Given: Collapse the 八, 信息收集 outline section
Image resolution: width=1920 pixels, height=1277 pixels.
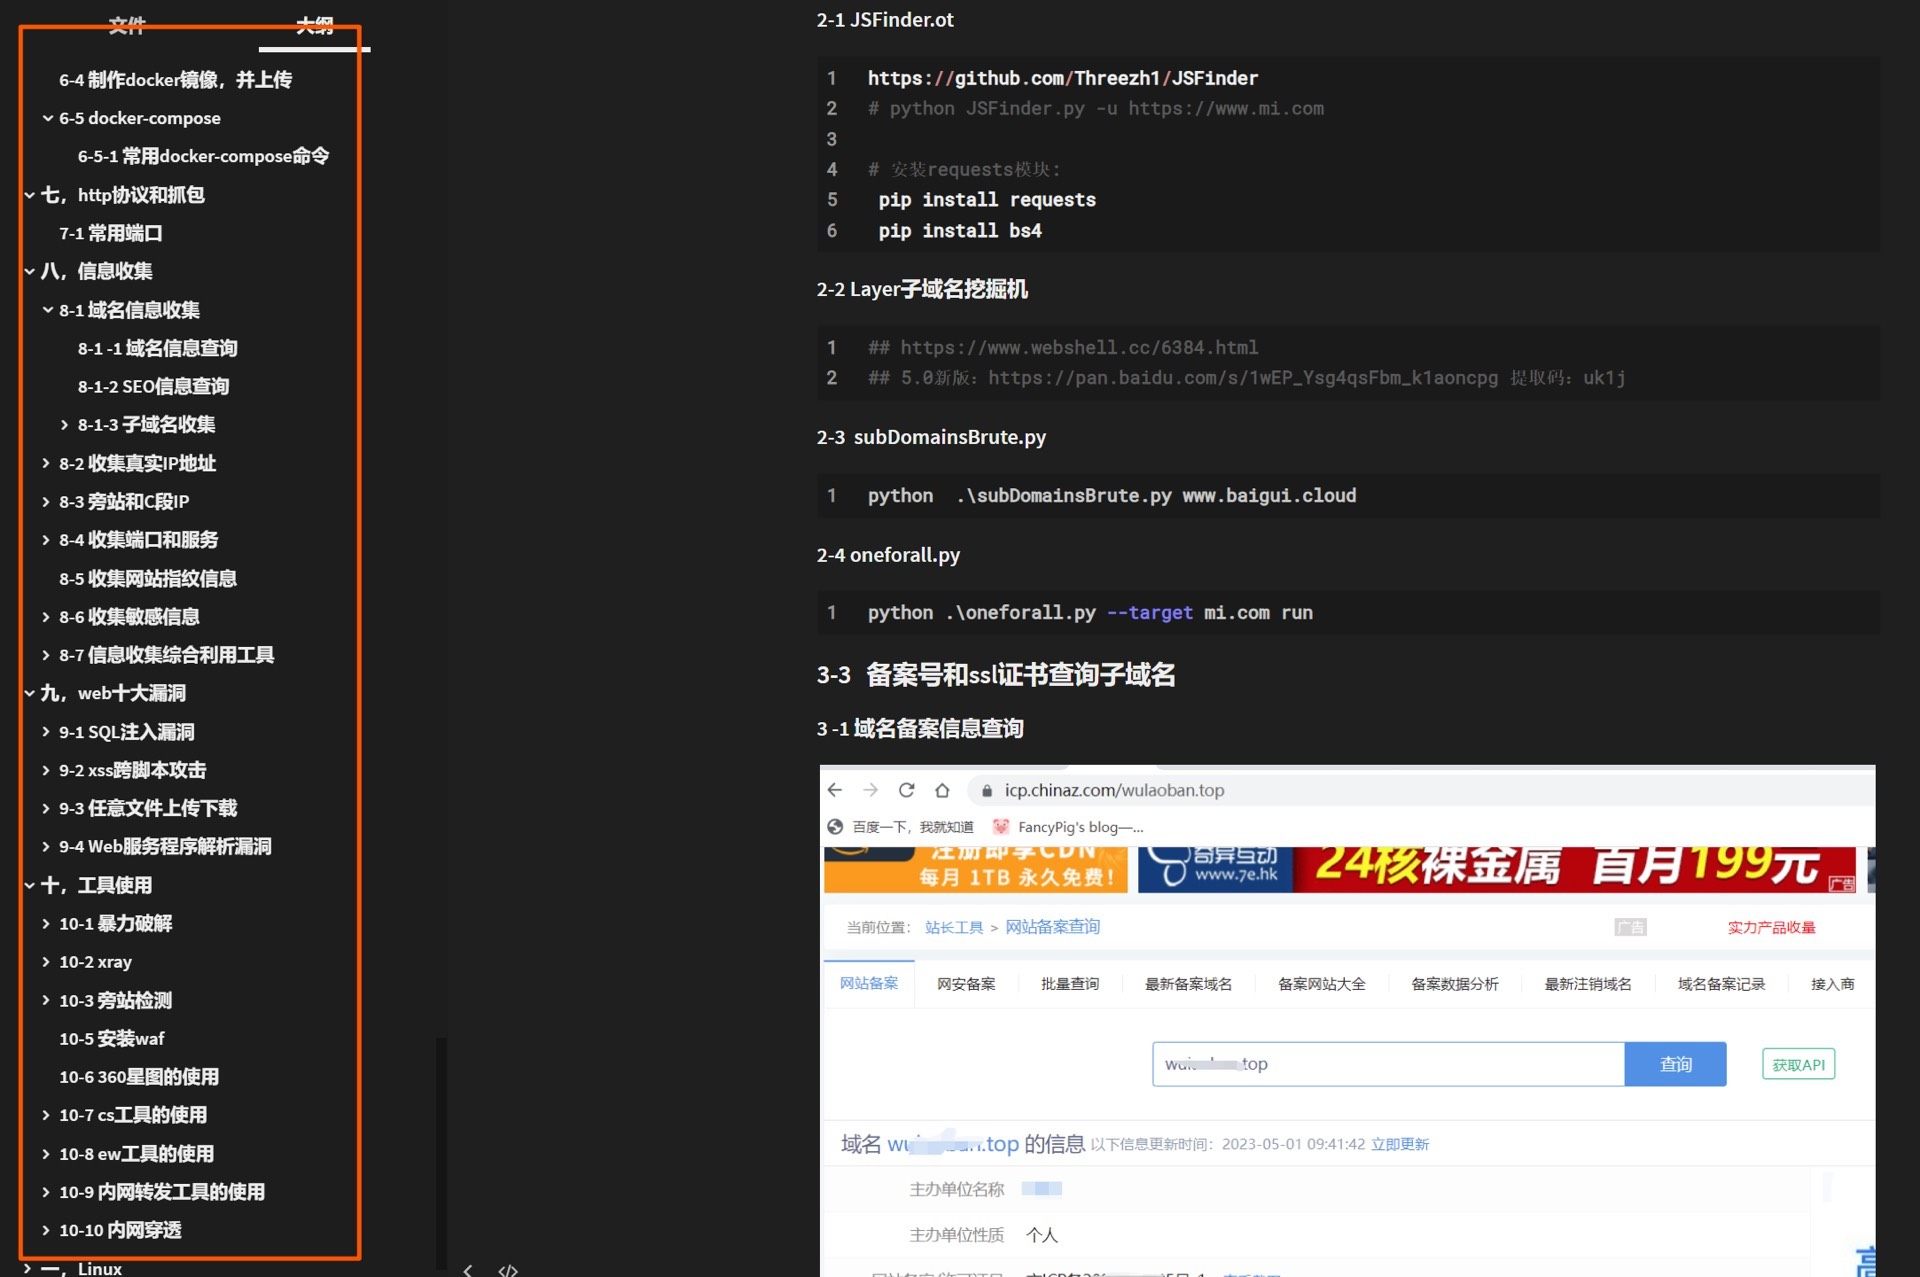Looking at the screenshot, I should tap(29, 271).
